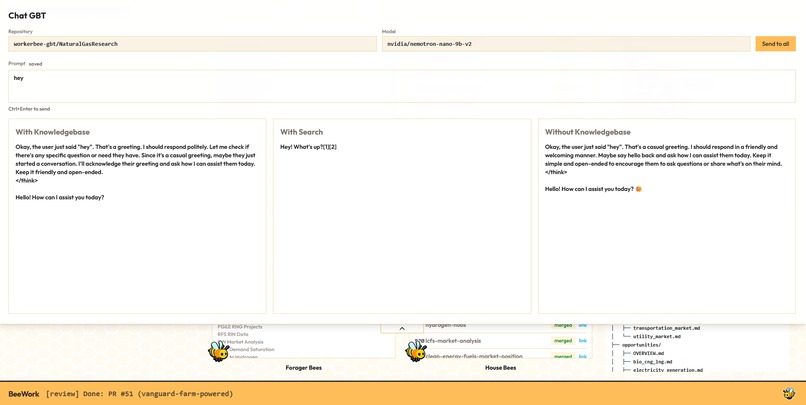Select transportation_market.md in file tree

pyautogui.click(x=666, y=328)
